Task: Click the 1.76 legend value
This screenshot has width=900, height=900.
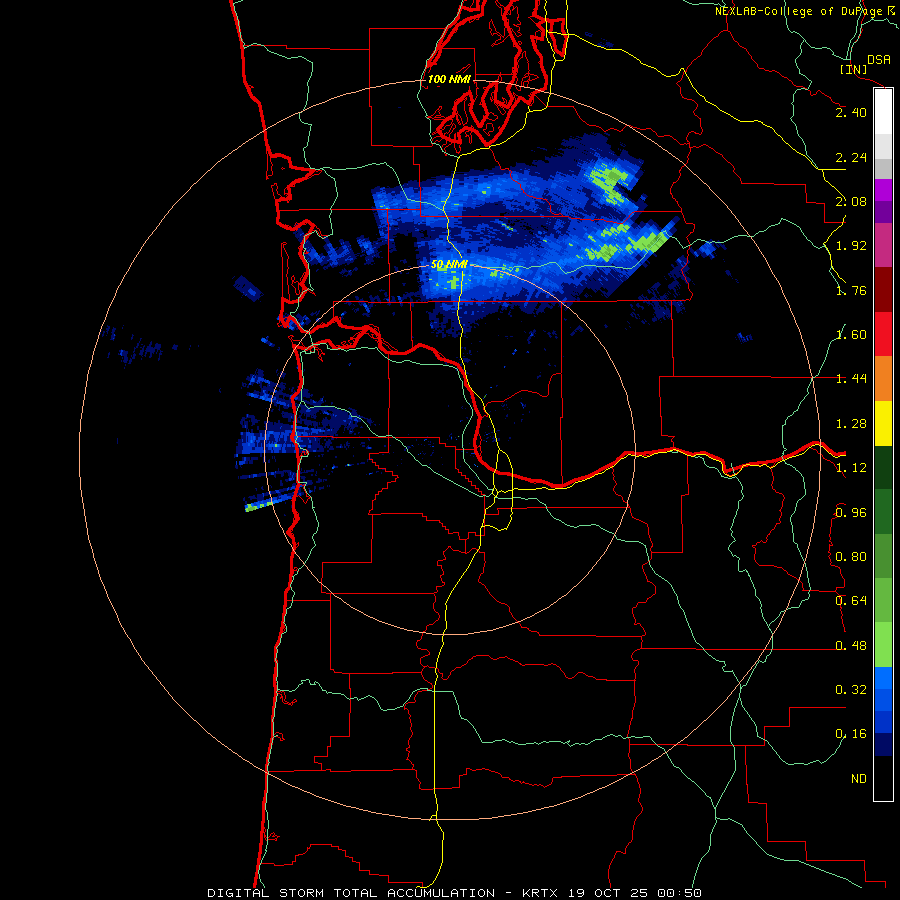Action: [851, 290]
